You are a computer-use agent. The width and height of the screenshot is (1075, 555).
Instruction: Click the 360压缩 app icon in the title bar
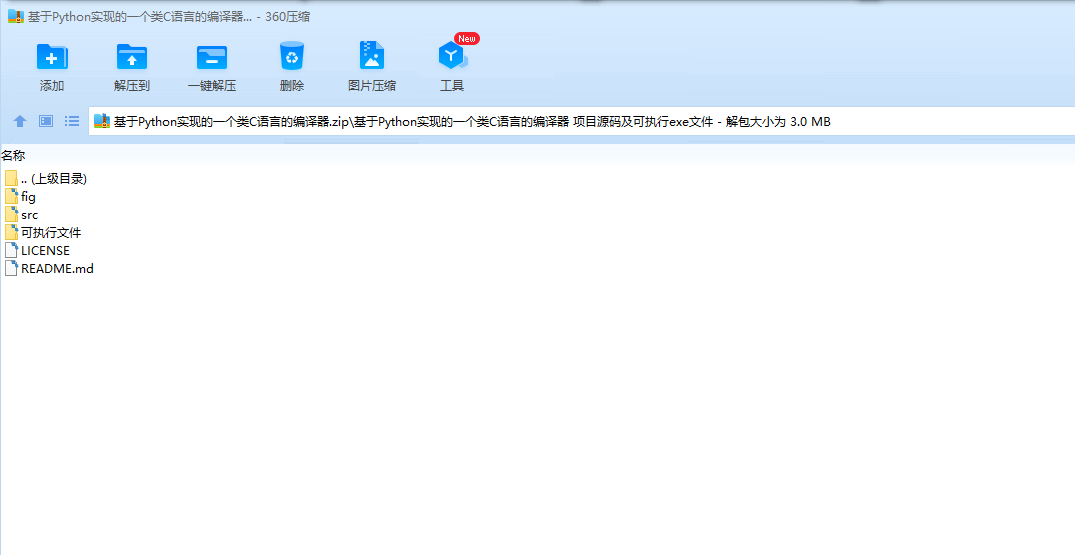coord(16,16)
